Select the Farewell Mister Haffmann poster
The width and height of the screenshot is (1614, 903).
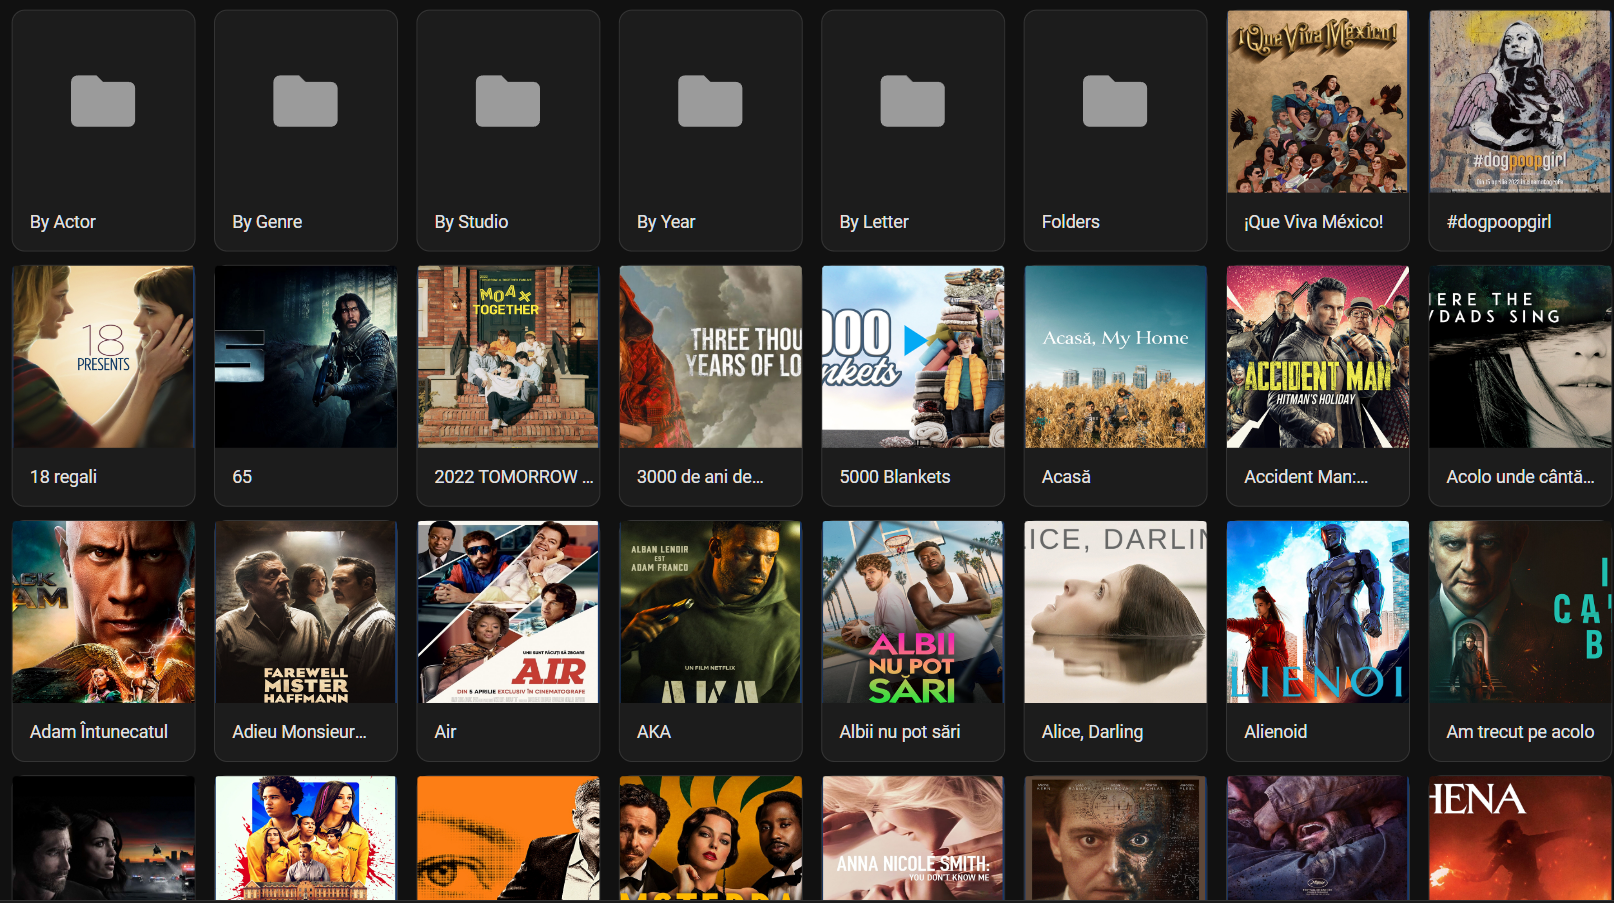click(x=305, y=611)
